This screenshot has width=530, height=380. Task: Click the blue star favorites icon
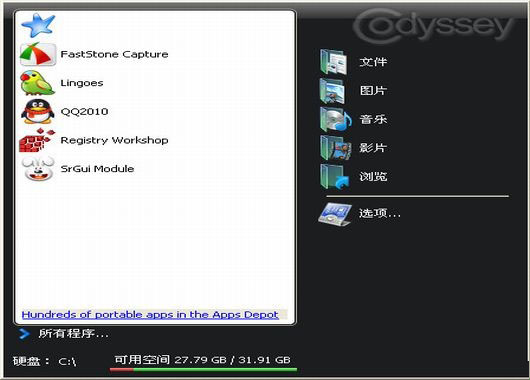38,25
